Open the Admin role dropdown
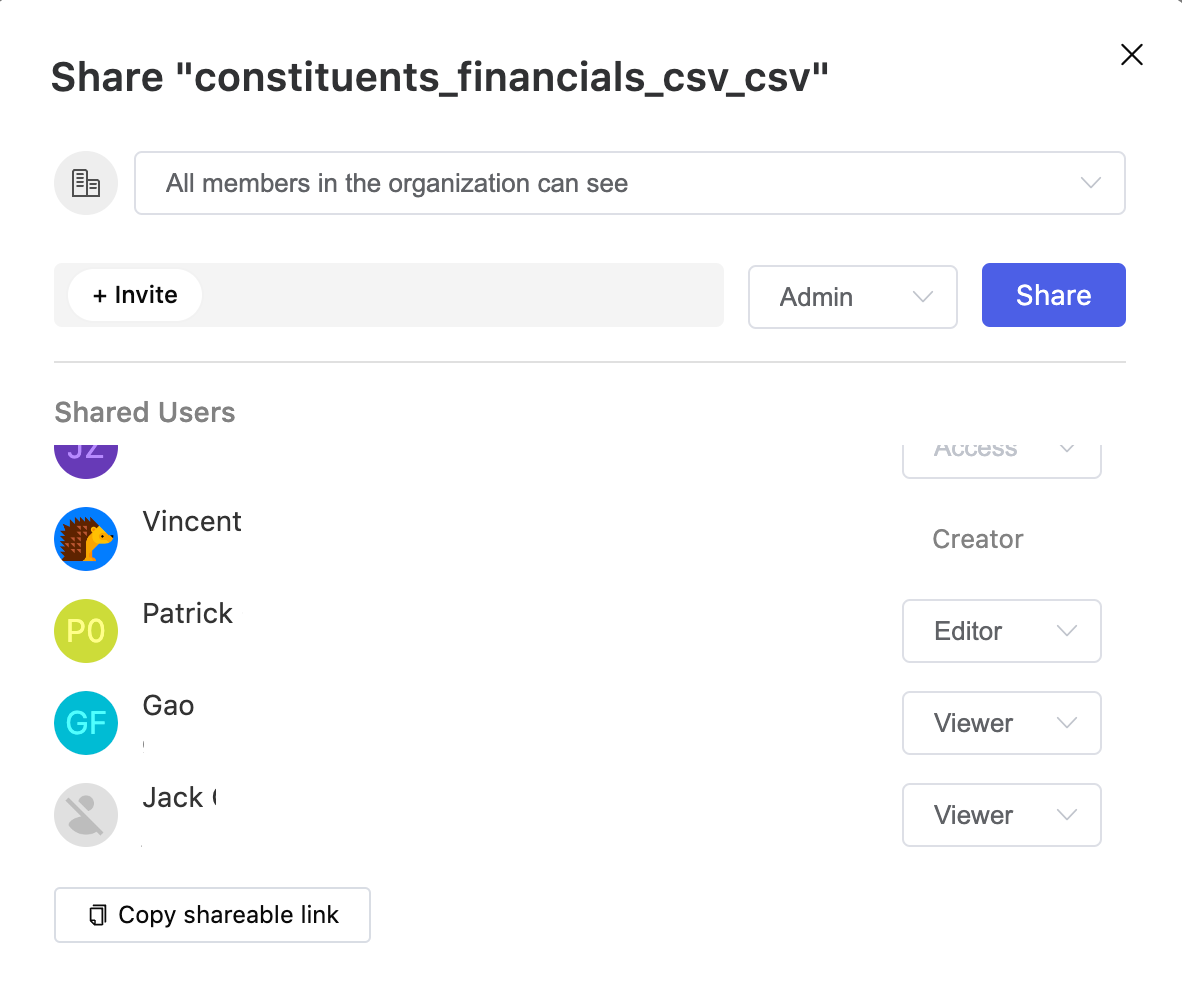The image size is (1182, 998). (852, 296)
